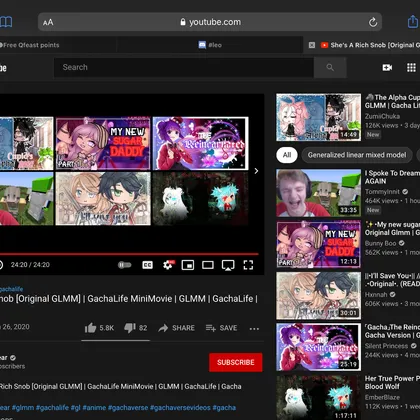Open TommyInnit channel name
The height and width of the screenshot is (420, 420).
coord(382,192)
